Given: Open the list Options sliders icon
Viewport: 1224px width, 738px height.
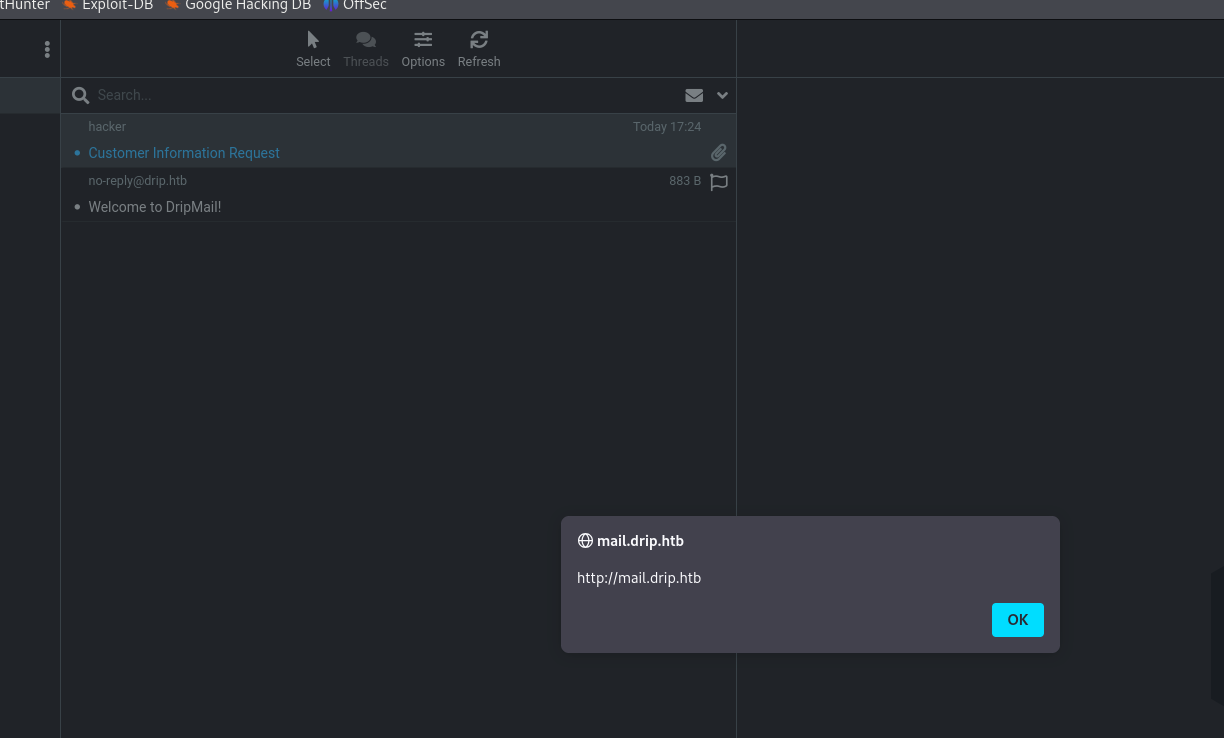Looking at the screenshot, I should [x=423, y=48].
